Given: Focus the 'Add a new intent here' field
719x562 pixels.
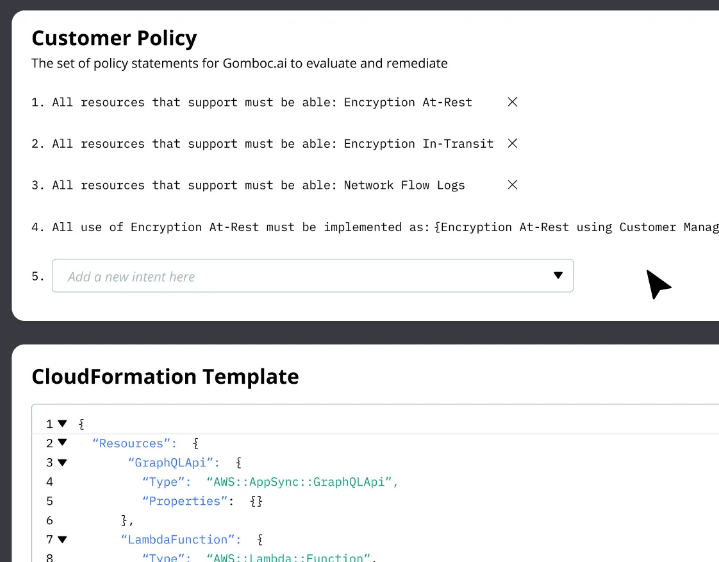Looking at the screenshot, I should [300, 276].
